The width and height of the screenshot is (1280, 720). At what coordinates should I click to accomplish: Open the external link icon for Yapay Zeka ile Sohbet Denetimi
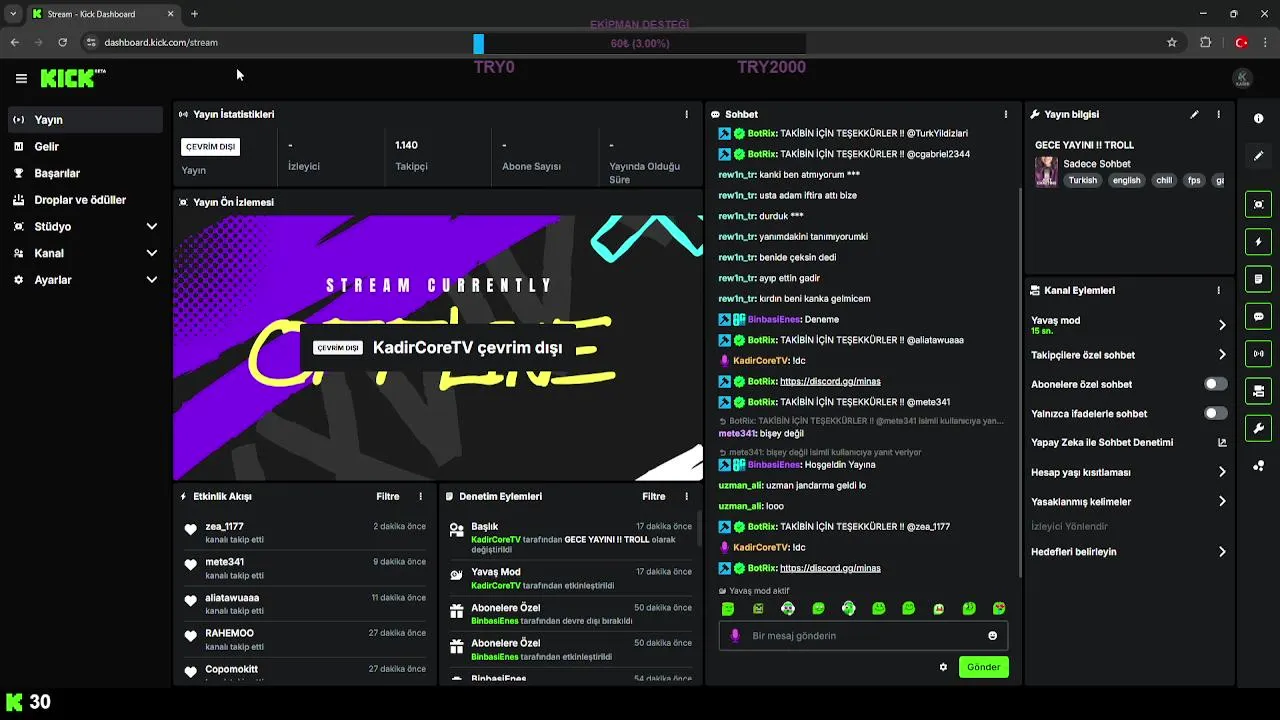1222,442
